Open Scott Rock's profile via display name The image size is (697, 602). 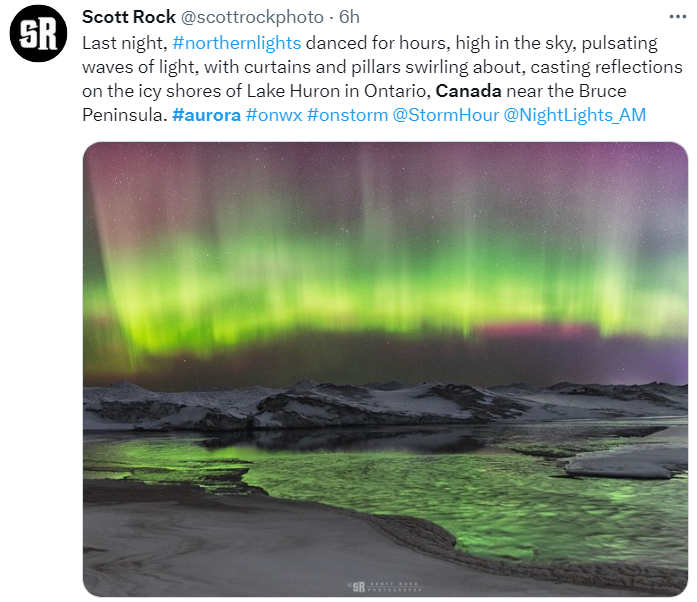129,17
